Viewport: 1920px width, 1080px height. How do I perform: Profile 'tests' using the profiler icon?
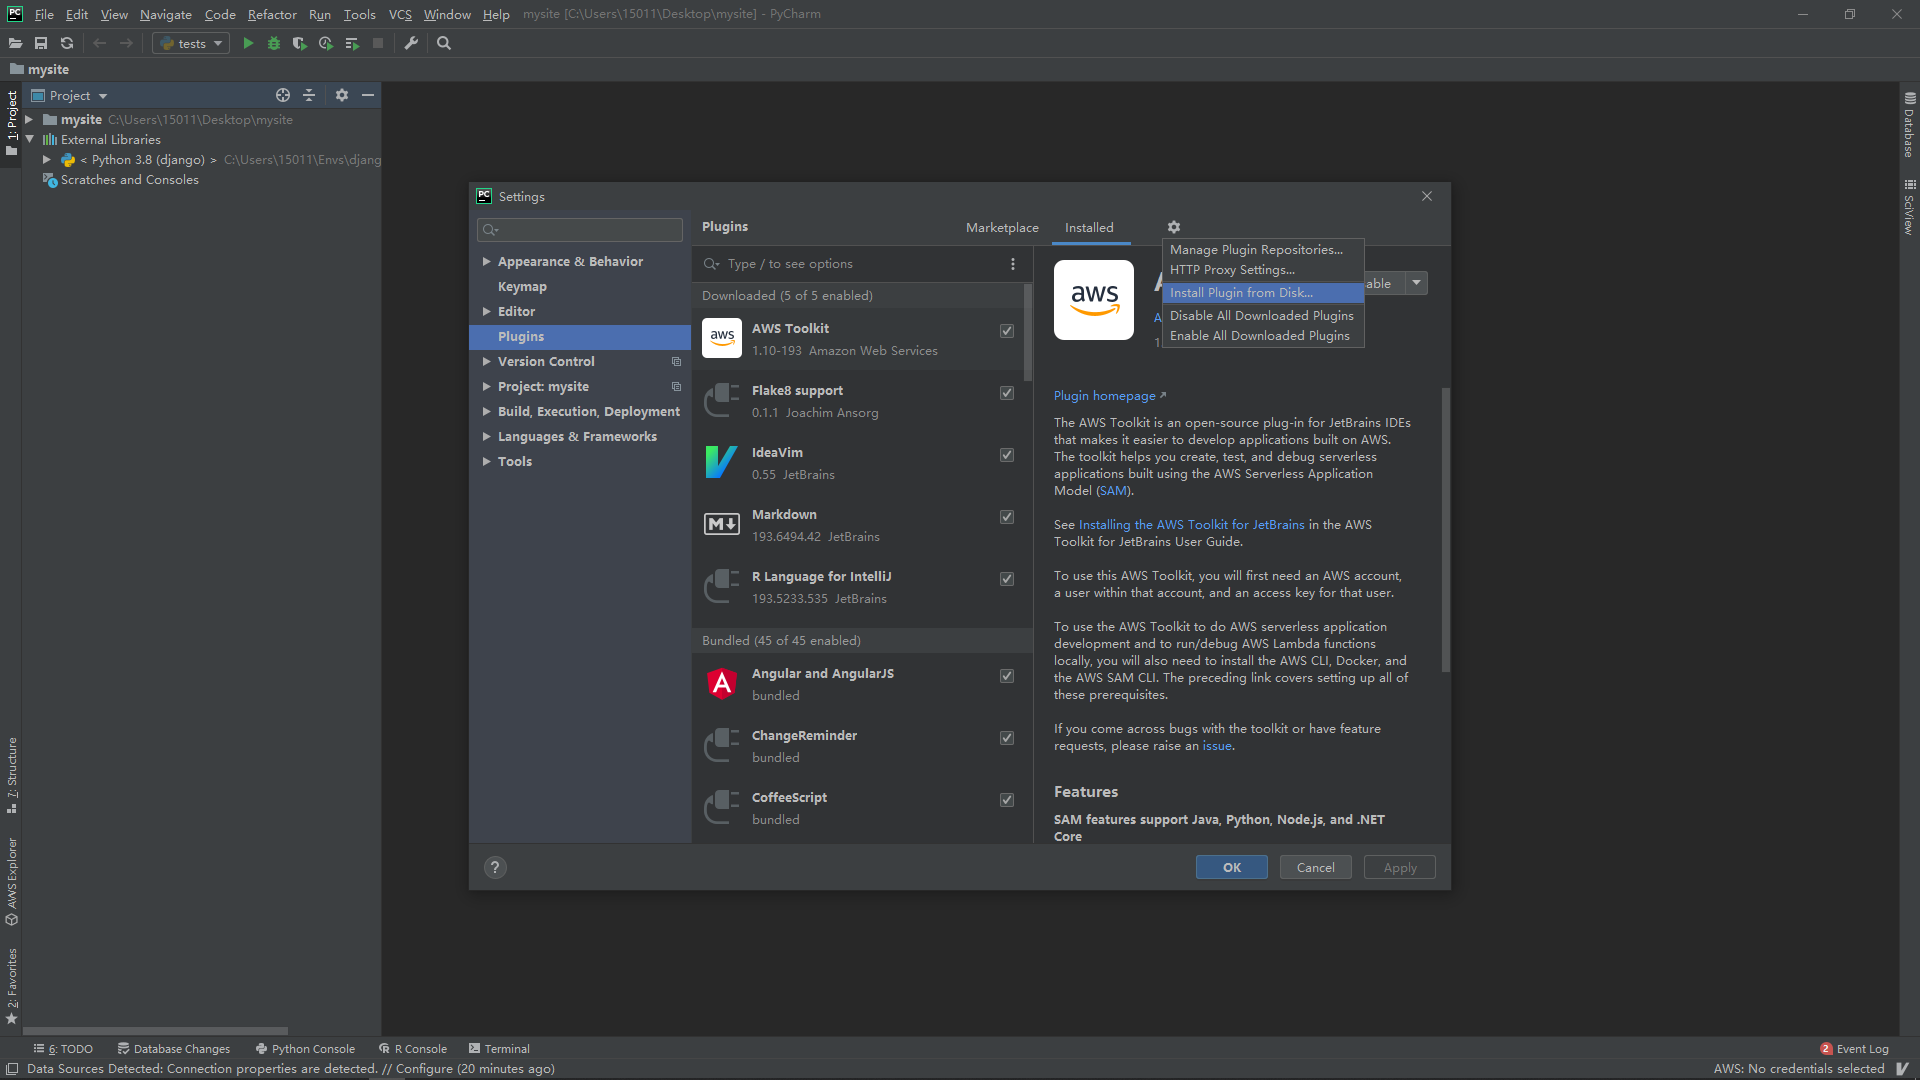point(324,43)
